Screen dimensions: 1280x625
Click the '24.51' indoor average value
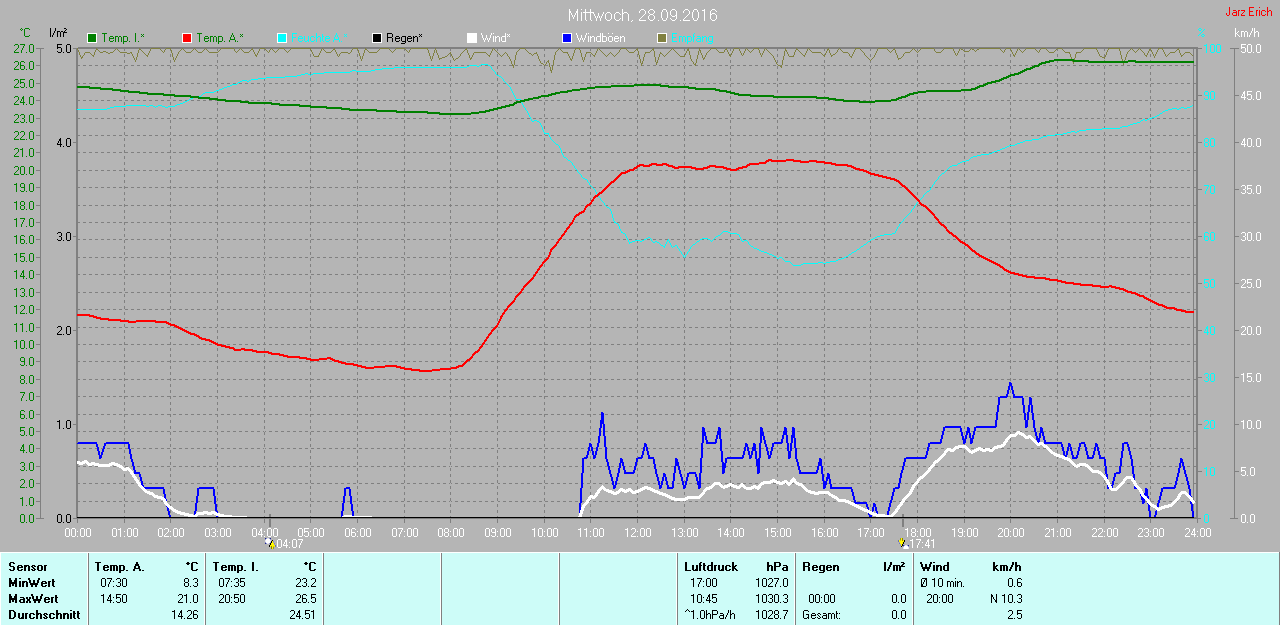(301, 615)
